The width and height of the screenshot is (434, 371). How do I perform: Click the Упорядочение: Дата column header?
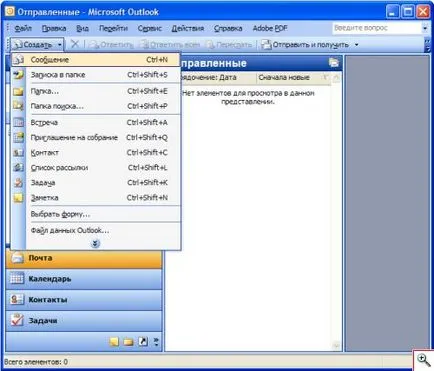tap(218, 78)
